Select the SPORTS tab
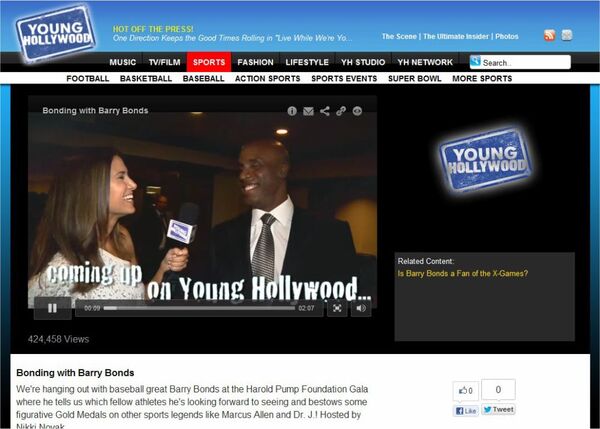The height and width of the screenshot is (429, 600). [209, 62]
